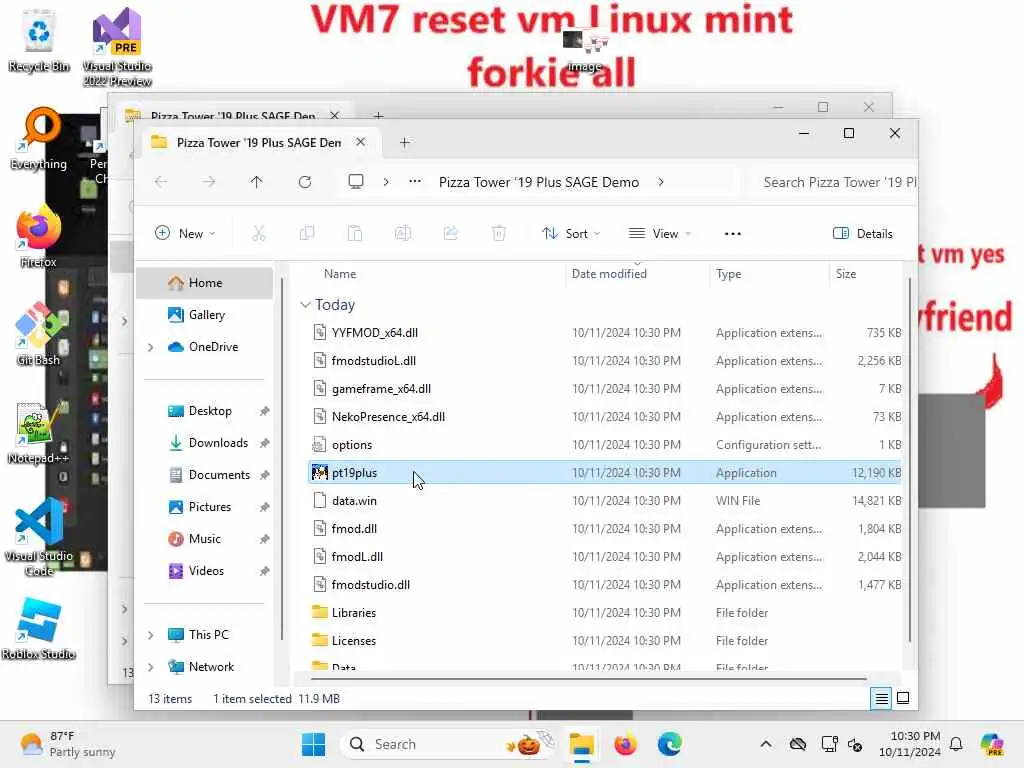Add a new Explorer tab

[x=404, y=142]
